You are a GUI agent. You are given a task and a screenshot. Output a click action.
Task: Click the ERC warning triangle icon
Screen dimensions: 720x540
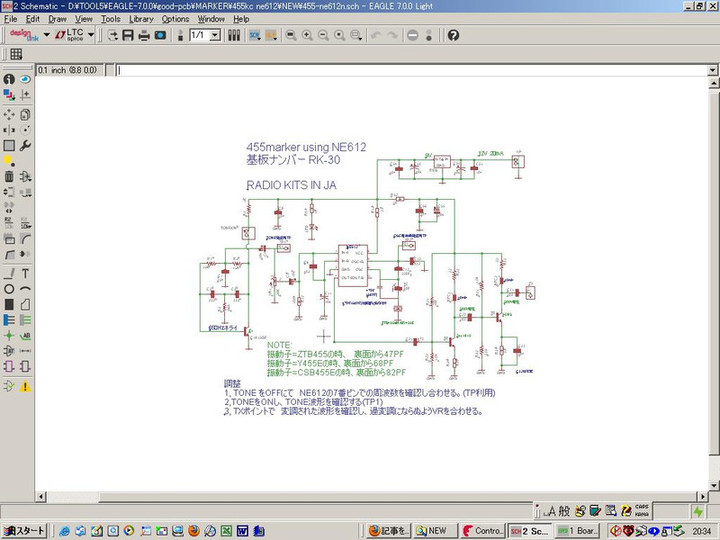tap(25, 385)
